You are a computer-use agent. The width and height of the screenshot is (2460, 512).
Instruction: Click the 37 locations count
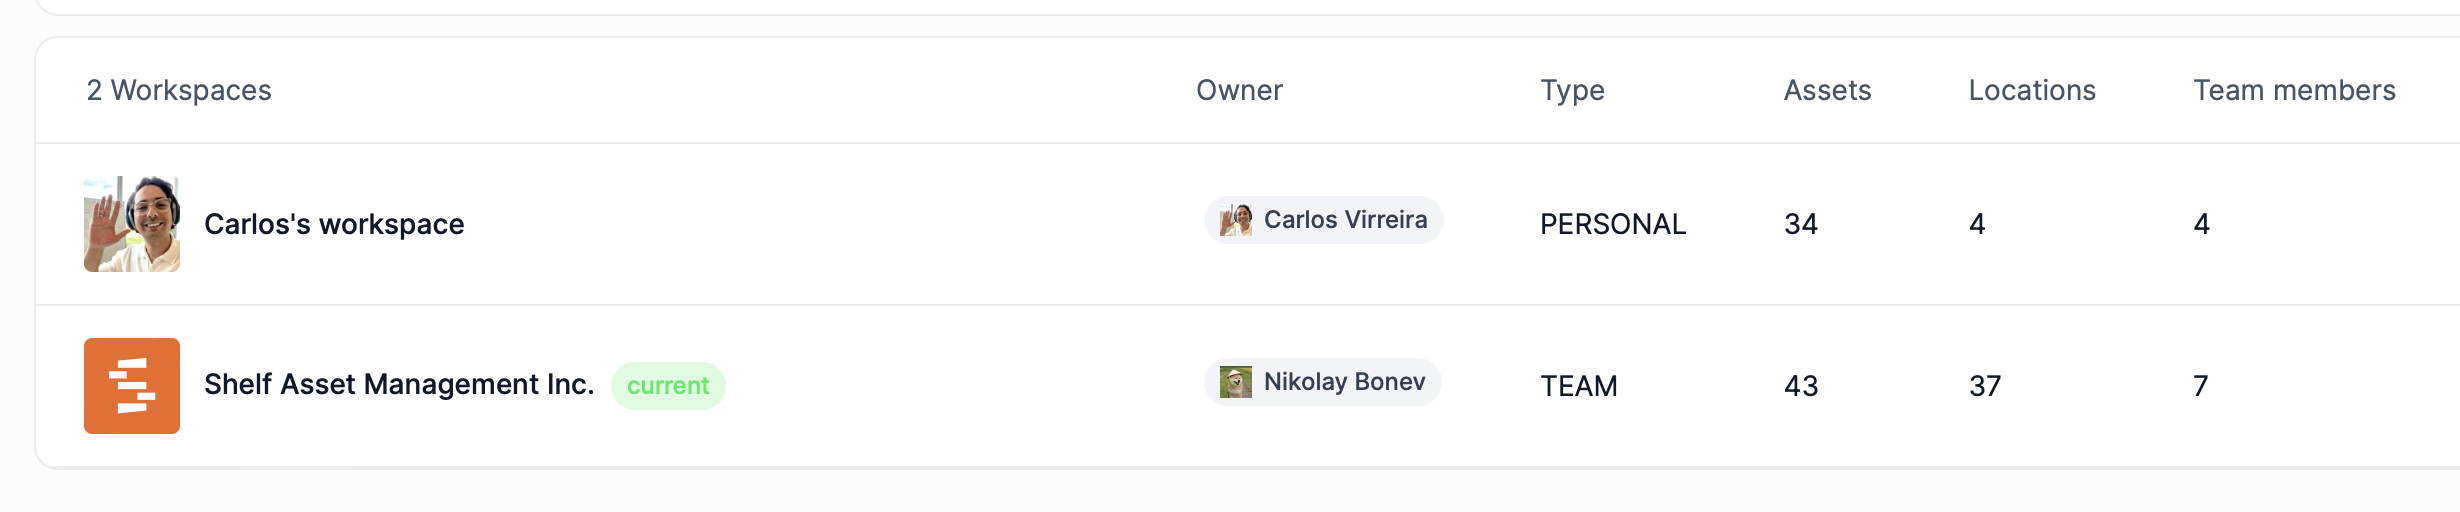click(x=1985, y=386)
